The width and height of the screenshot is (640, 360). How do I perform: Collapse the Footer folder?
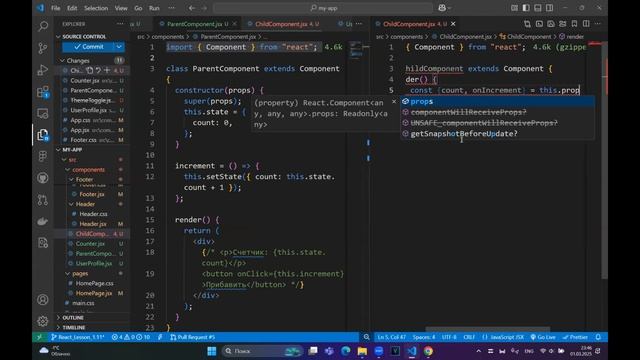71,180
